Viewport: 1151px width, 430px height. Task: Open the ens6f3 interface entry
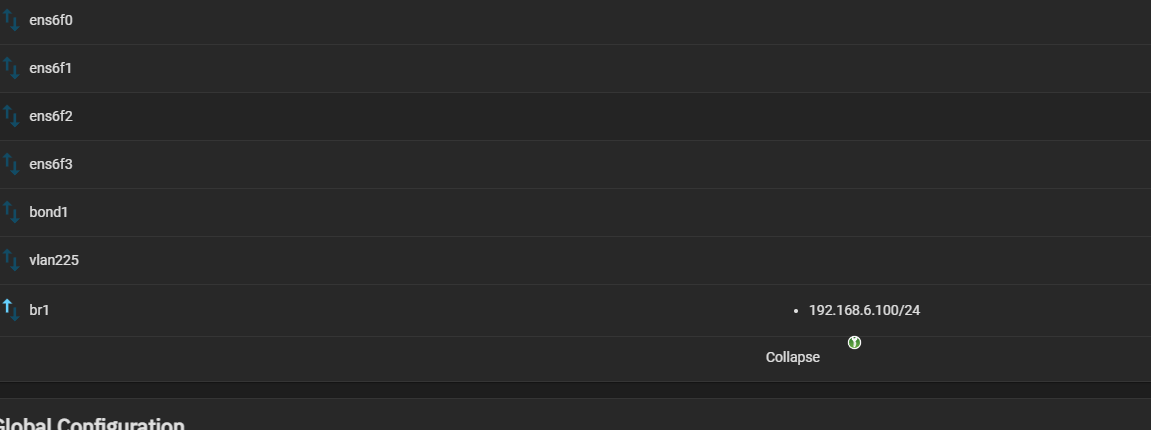coord(51,164)
